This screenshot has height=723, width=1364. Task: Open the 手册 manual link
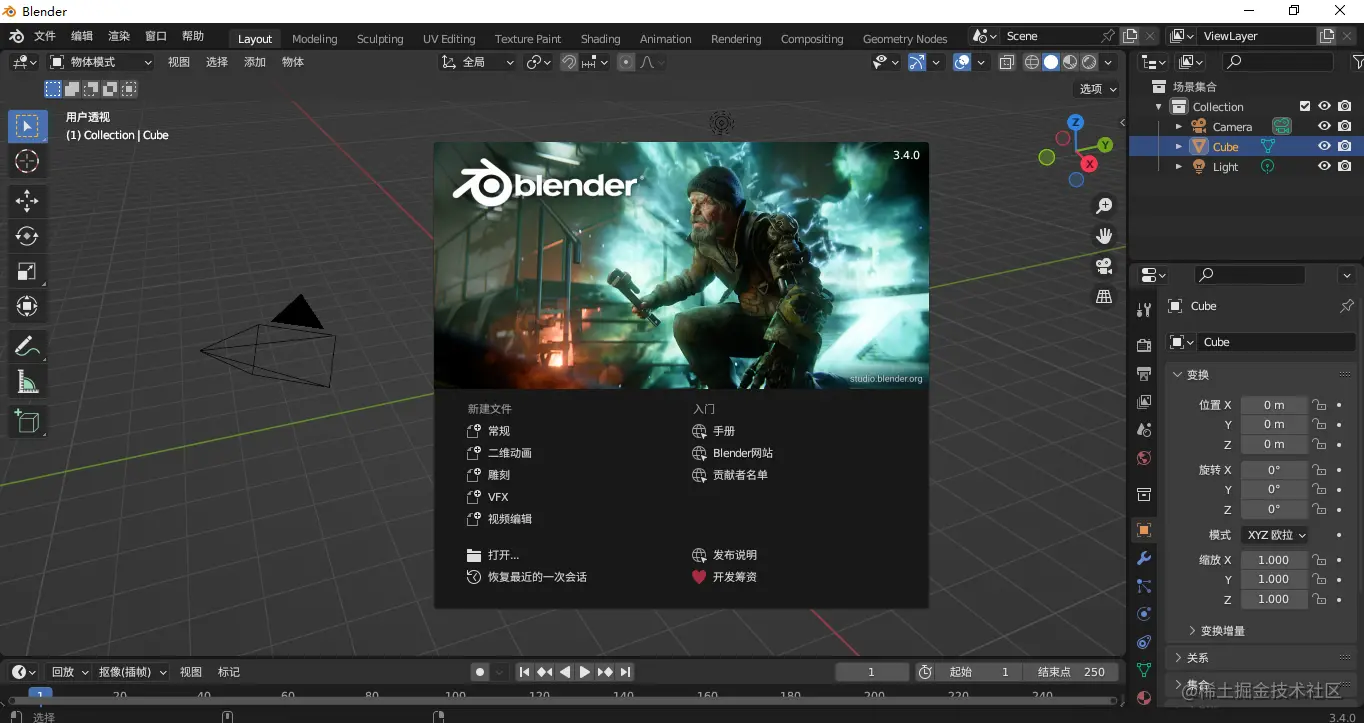click(713, 431)
